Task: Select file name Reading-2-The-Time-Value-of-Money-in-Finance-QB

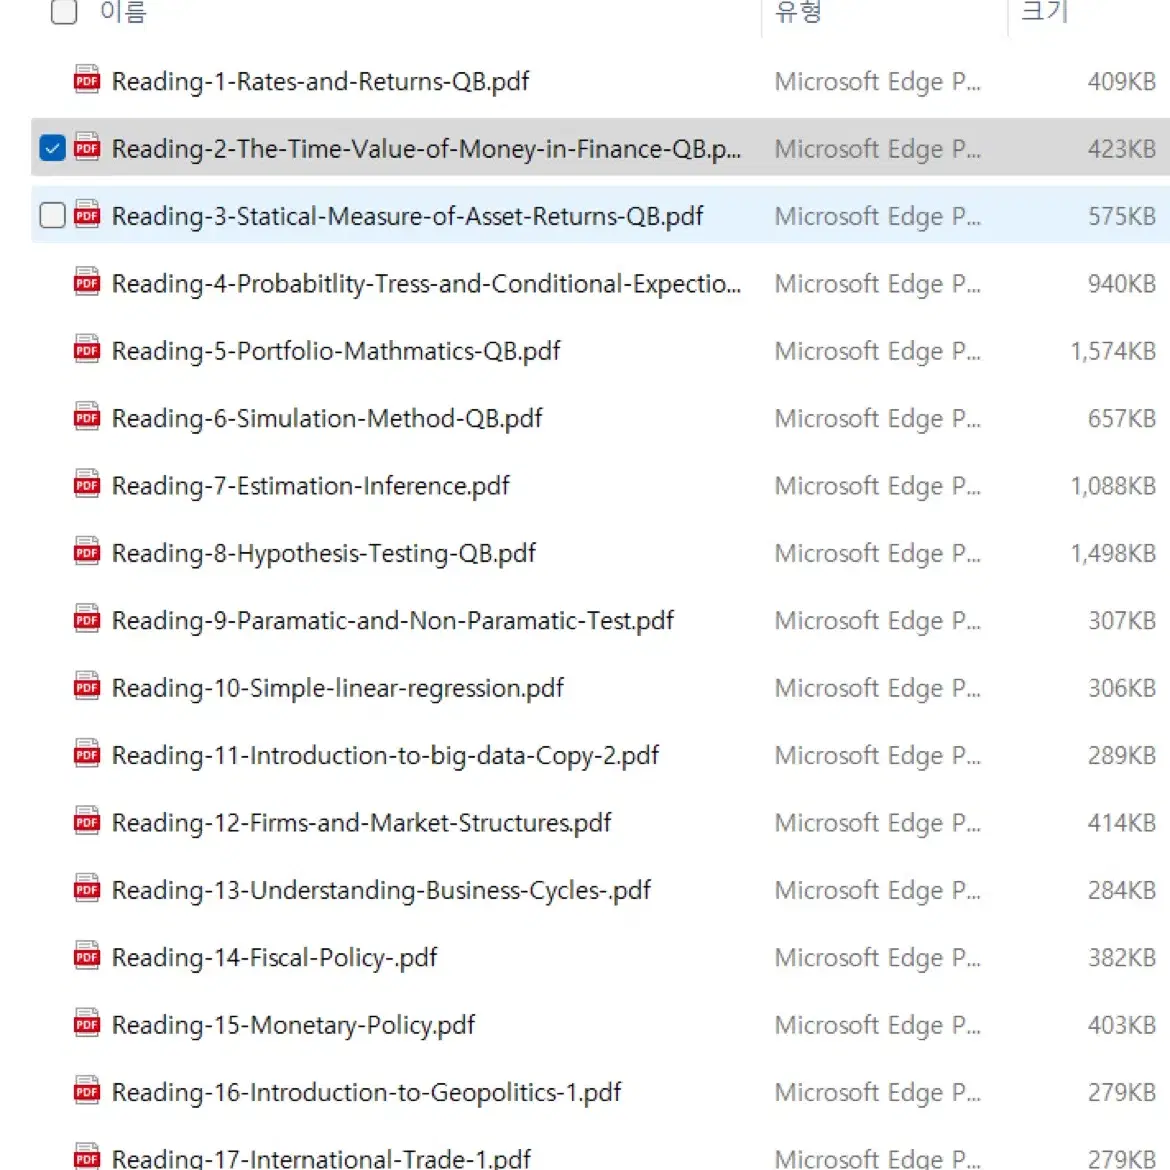Action: (426, 149)
